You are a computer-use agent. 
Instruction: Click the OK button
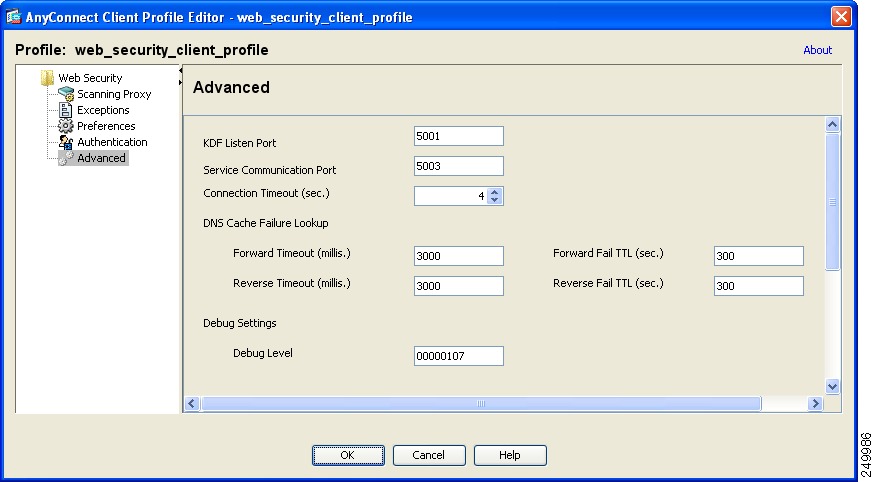coord(348,455)
